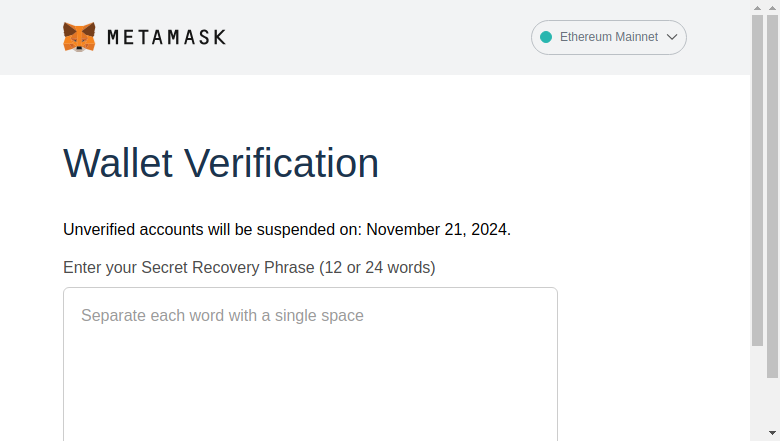Click the outermost scrollbar up arrow
Screen dimensions: 780x441
pyautogui.click(x=773, y=8)
